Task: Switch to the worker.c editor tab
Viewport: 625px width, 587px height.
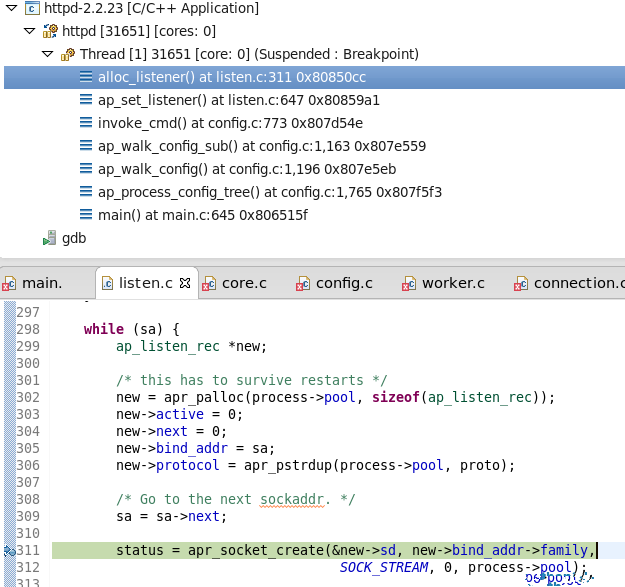Action: click(x=453, y=283)
